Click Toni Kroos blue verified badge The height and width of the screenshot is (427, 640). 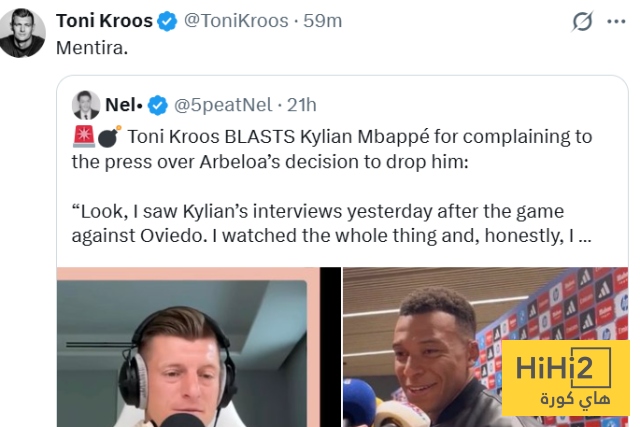tap(167, 21)
